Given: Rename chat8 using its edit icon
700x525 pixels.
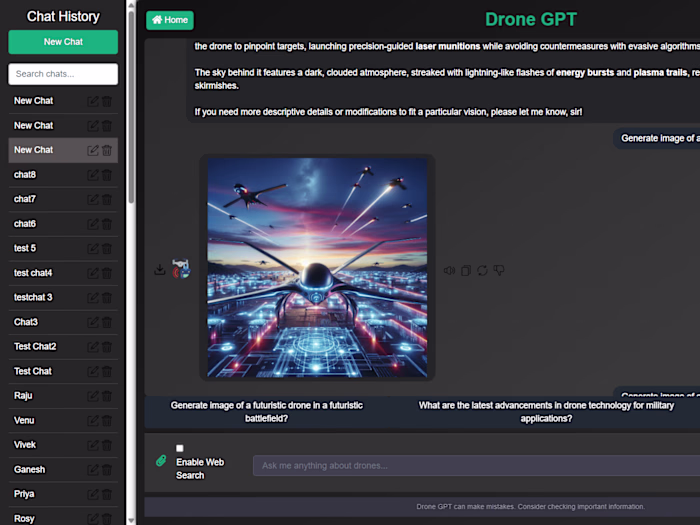Looking at the screenshot, I should click(x=92, y=175).
